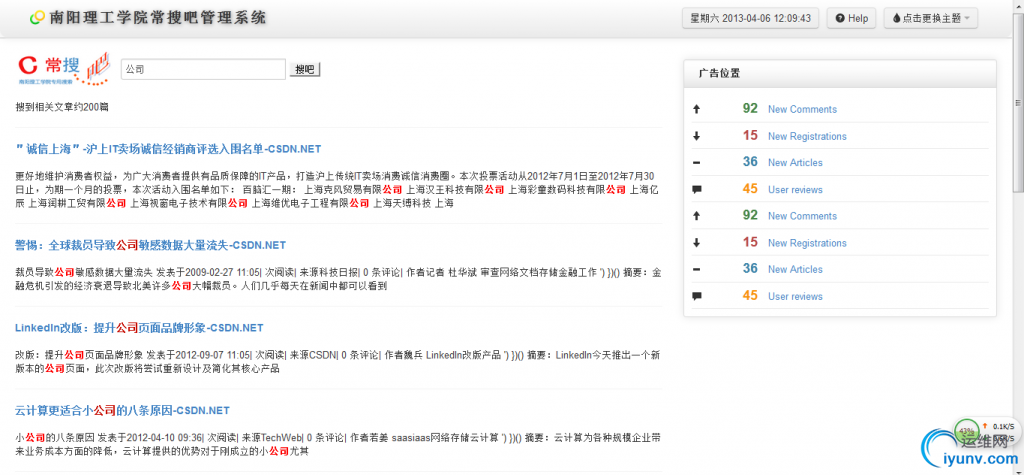The image size is (1024, 475).
Task: Click the first red number 15
Action: [x=750, y=135]
